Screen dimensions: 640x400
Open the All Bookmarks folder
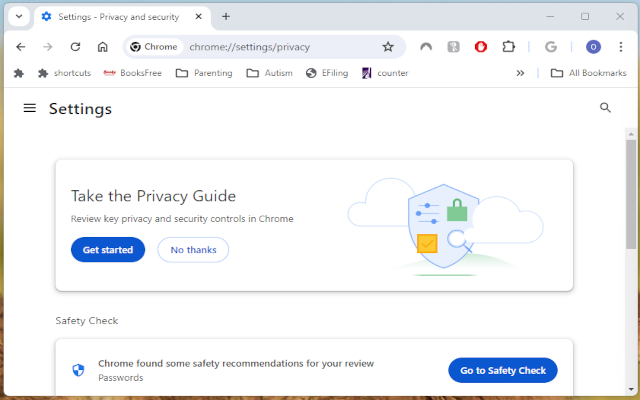click(x=588, y=73)
